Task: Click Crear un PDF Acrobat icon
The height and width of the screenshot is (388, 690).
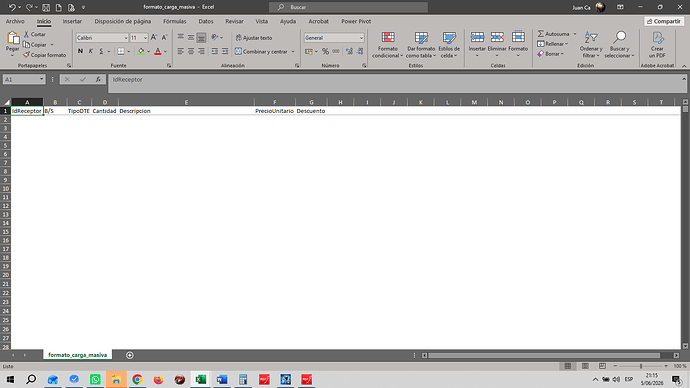Action: (657, 45)
